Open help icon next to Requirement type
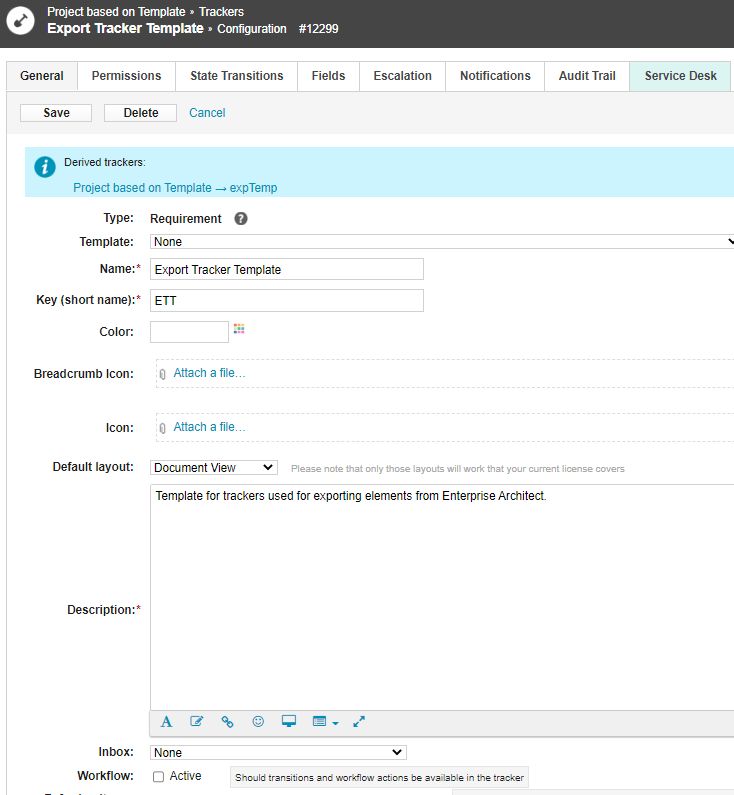 (x=241, y=219)
